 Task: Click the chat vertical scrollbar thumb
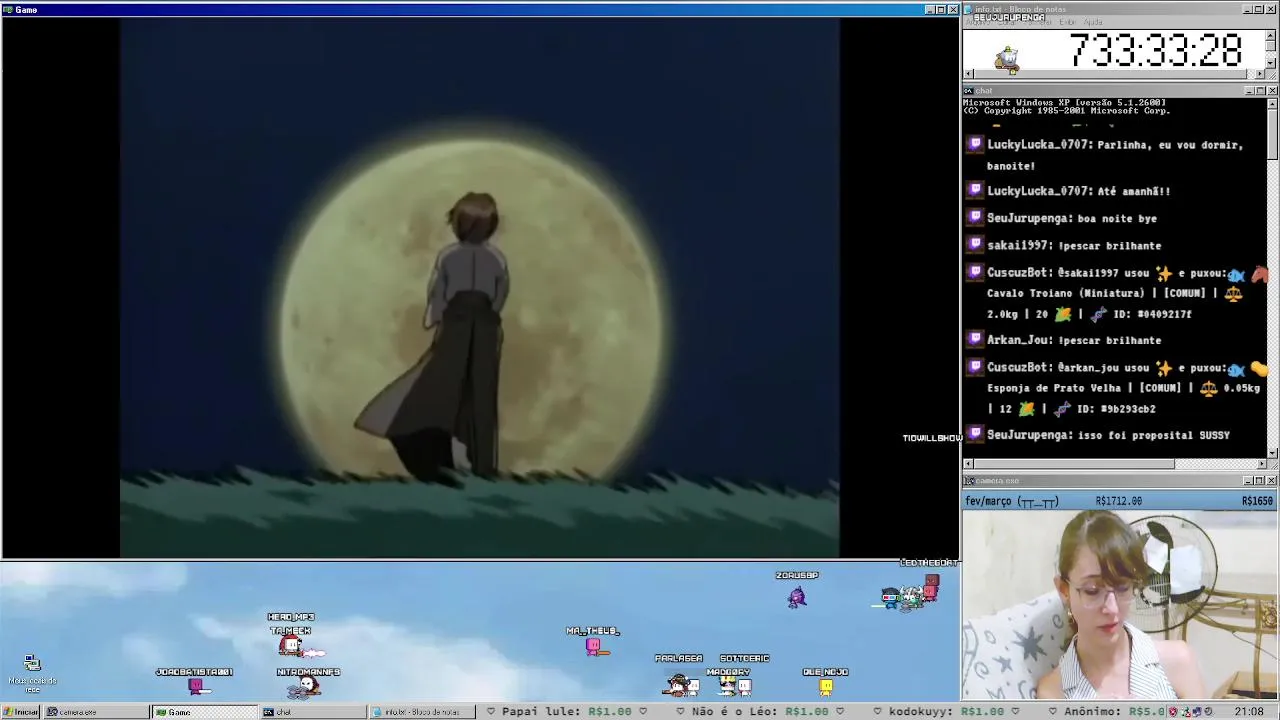click(x=1272, y=133)
